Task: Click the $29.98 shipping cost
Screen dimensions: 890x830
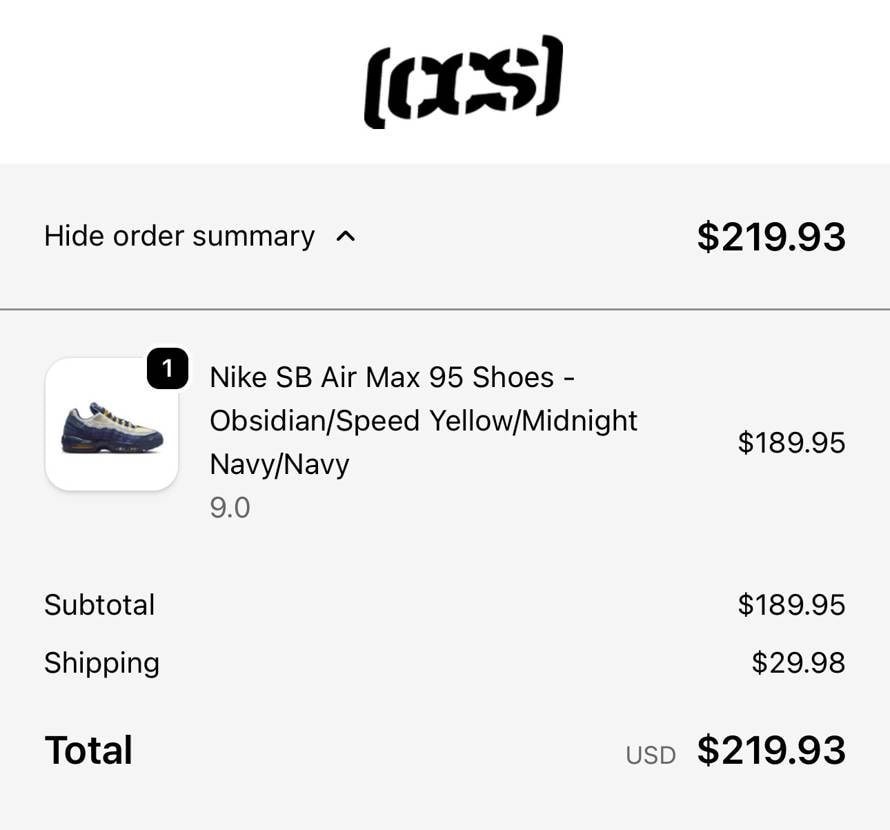Action: pyautogui.click(x=798, y=663)
